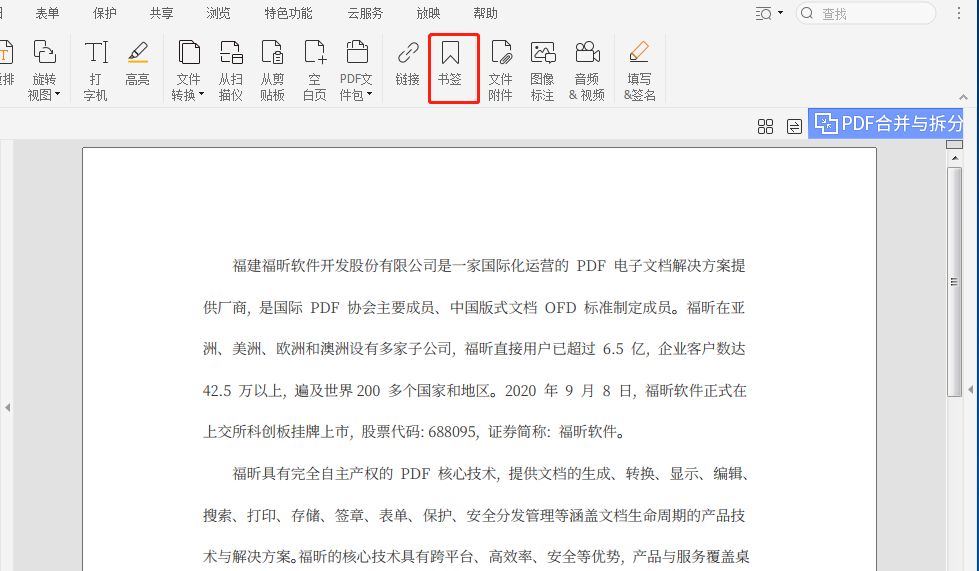Click the vertical scrollbar thumb

[x=954, y=282]
